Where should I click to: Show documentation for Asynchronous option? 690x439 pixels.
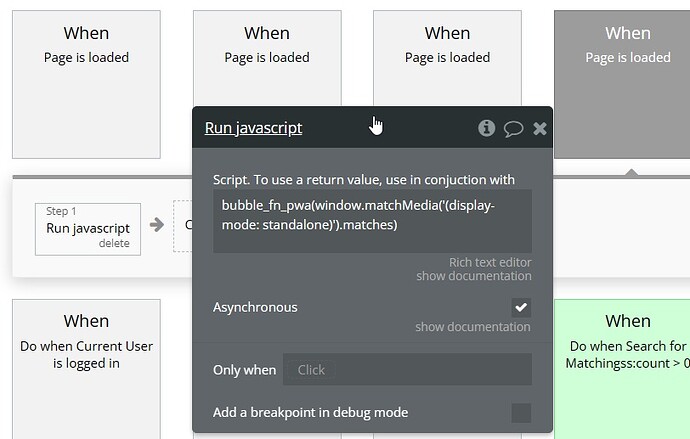pyautogui.click(x=473, y=327)
